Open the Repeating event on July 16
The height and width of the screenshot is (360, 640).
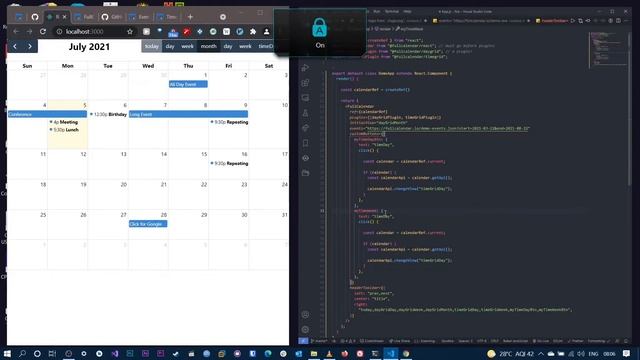(229, 163)
